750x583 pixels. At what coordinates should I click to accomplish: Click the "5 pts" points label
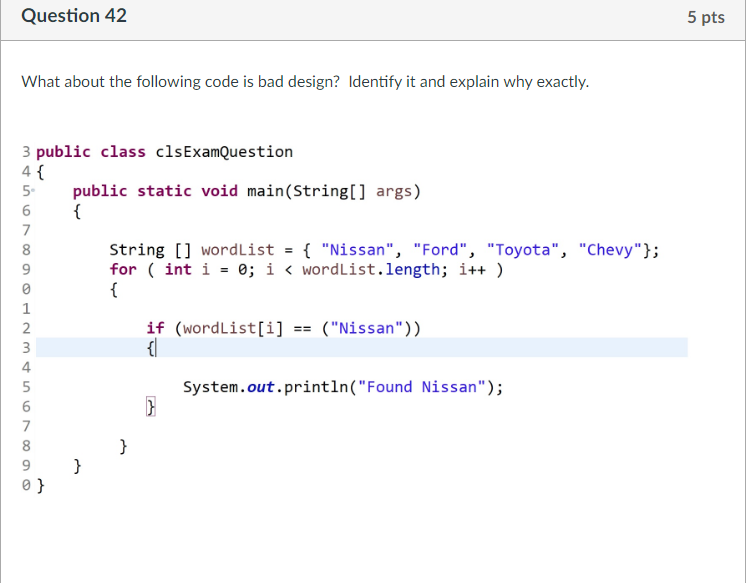click(x=706, y=17)
